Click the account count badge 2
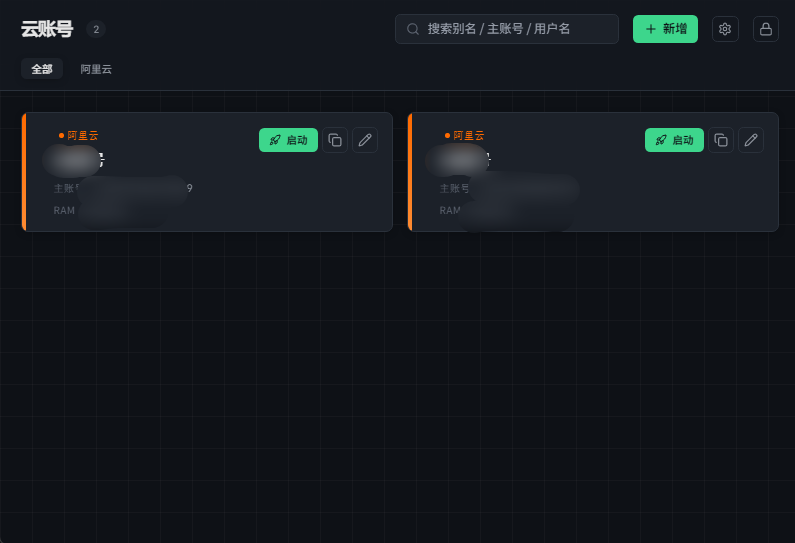The width and height of the screenshot is (795, 543). [x=96, y=29]
